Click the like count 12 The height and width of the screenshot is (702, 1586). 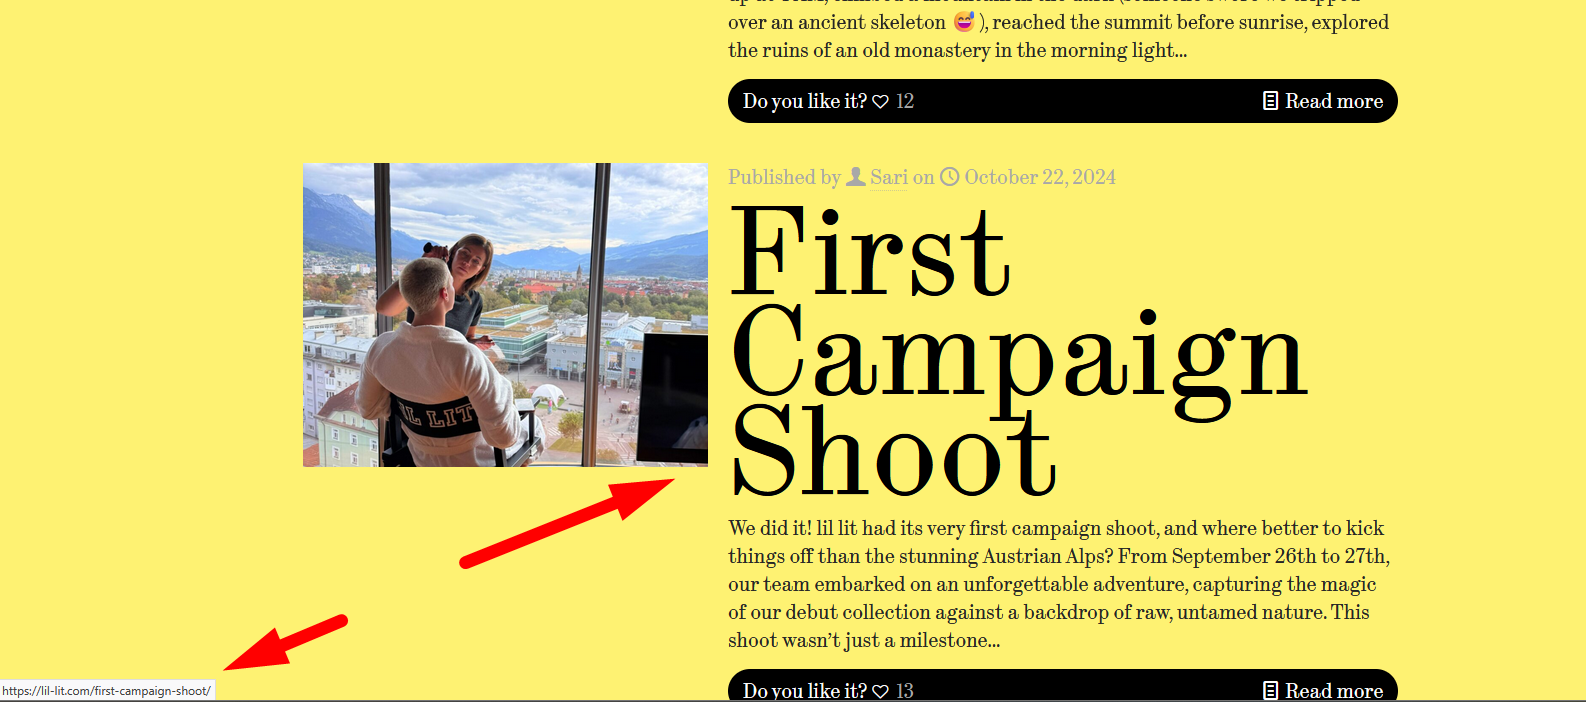point(905,101)
